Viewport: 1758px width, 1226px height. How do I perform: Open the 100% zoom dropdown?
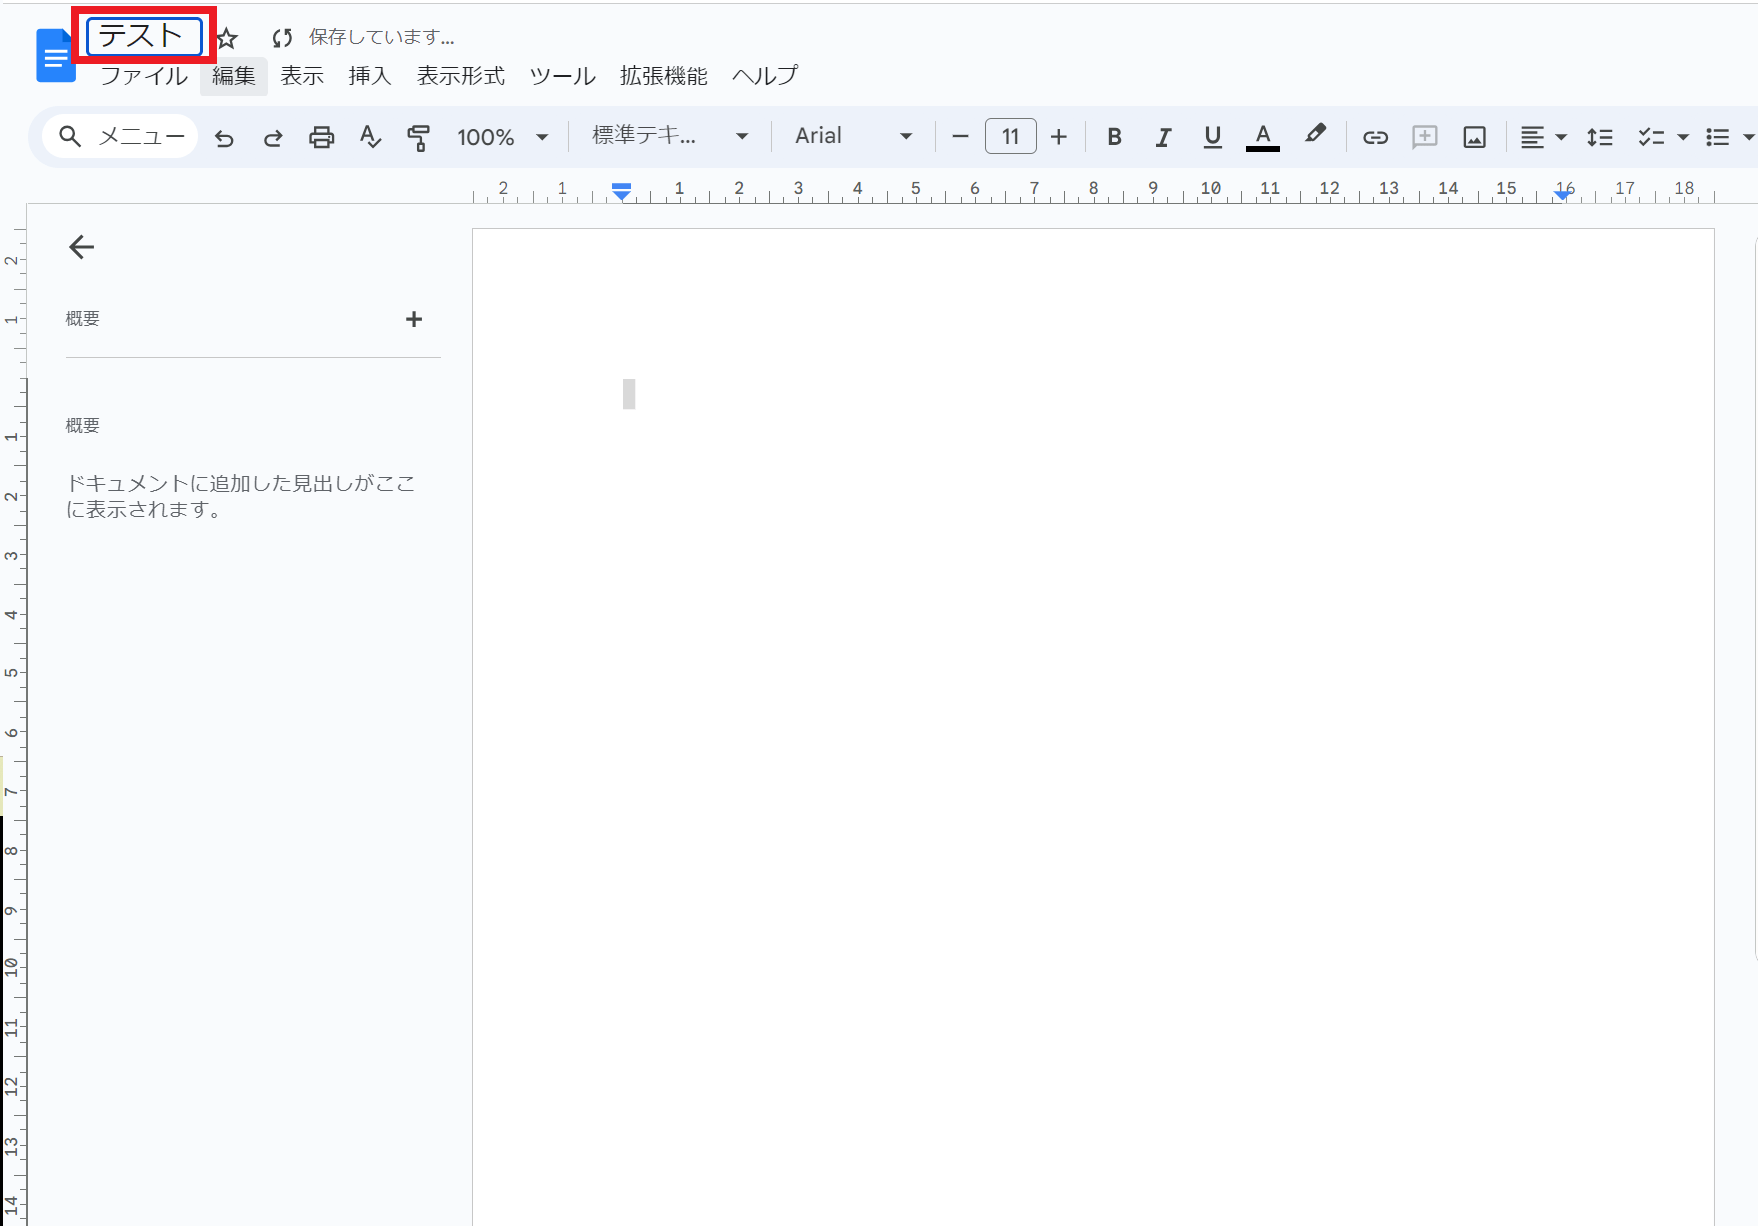(x=502, y=137)
